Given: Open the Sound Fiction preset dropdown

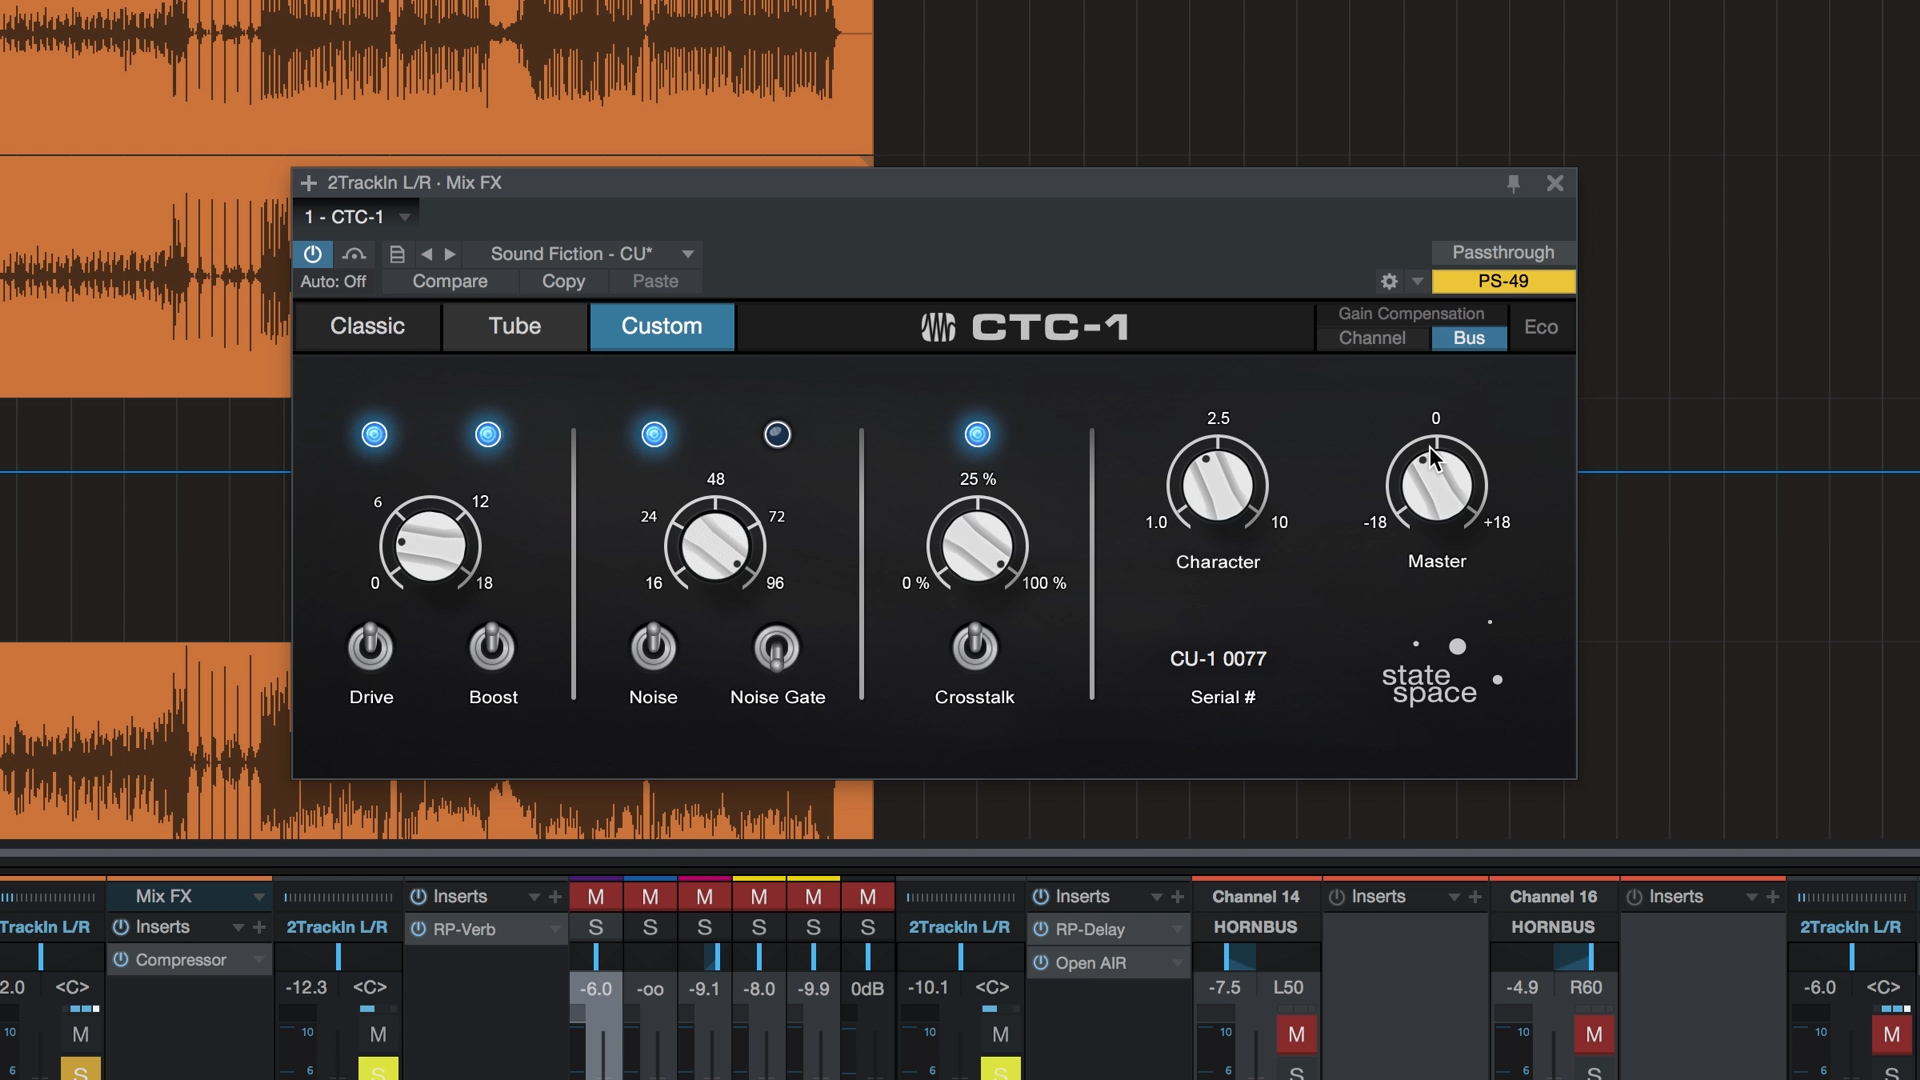Looking at the screenshot, I should click(688, 254).
